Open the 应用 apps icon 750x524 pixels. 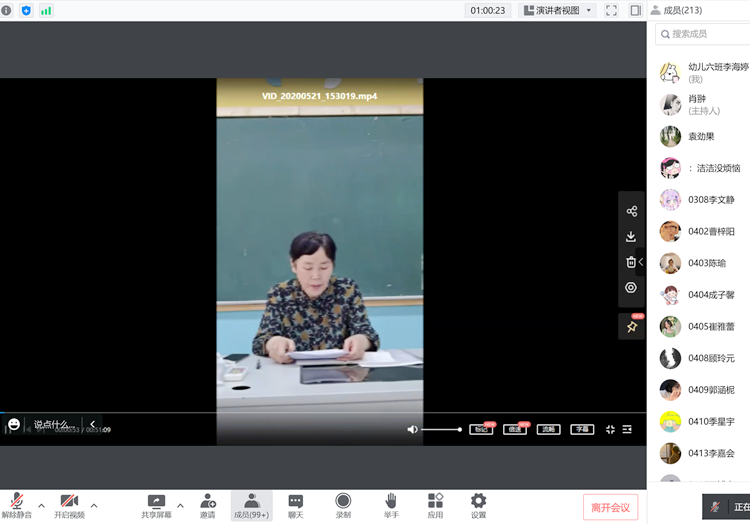[435, 506]
